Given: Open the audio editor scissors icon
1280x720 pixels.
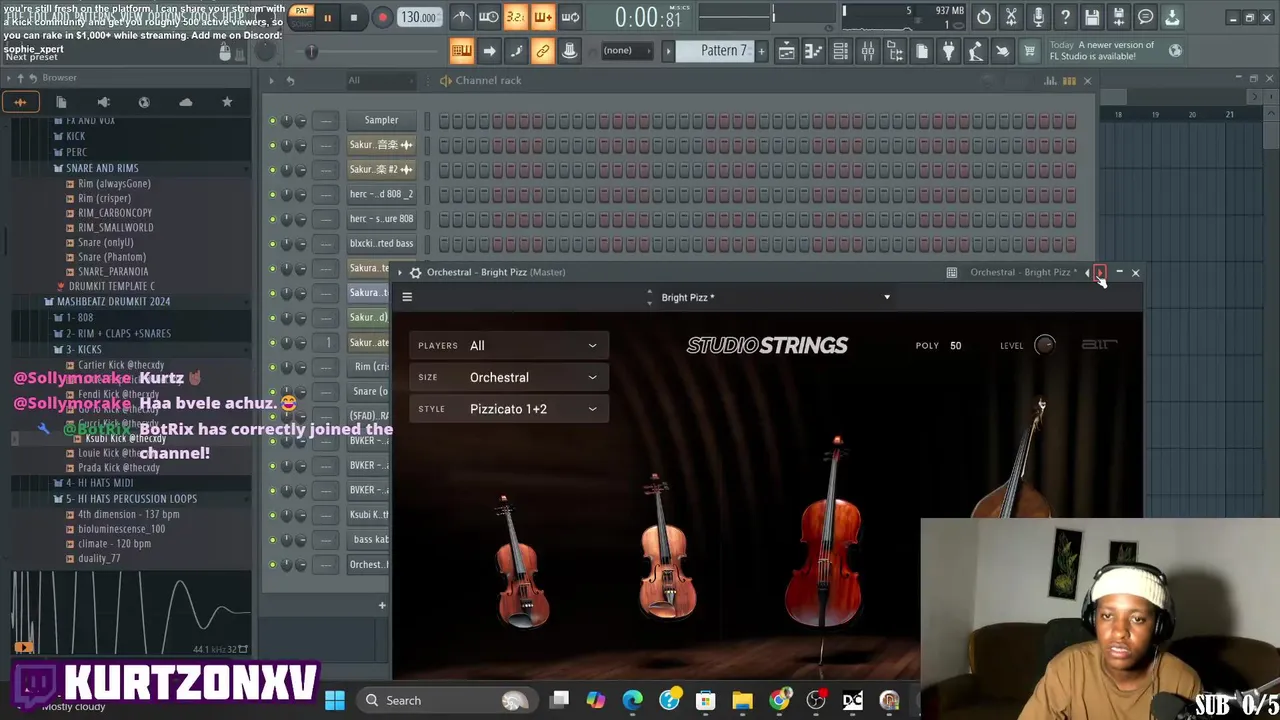Looking at the screenshot, I should 1011,17.
